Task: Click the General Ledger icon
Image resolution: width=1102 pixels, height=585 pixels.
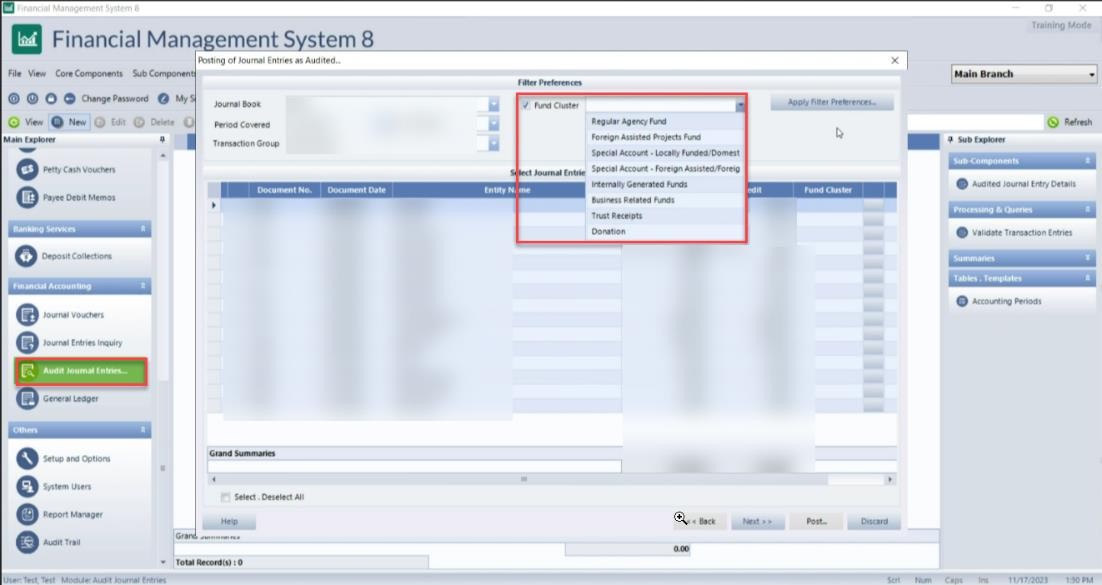Action: coord(27,398)
